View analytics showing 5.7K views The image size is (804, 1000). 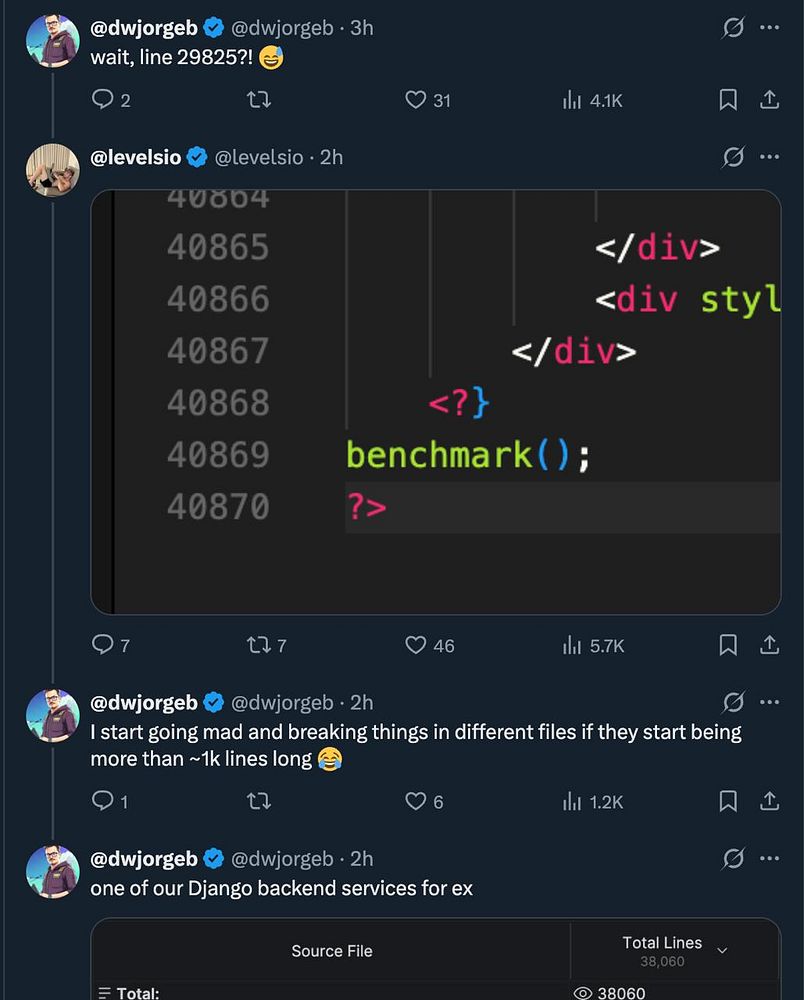[593, 645]
